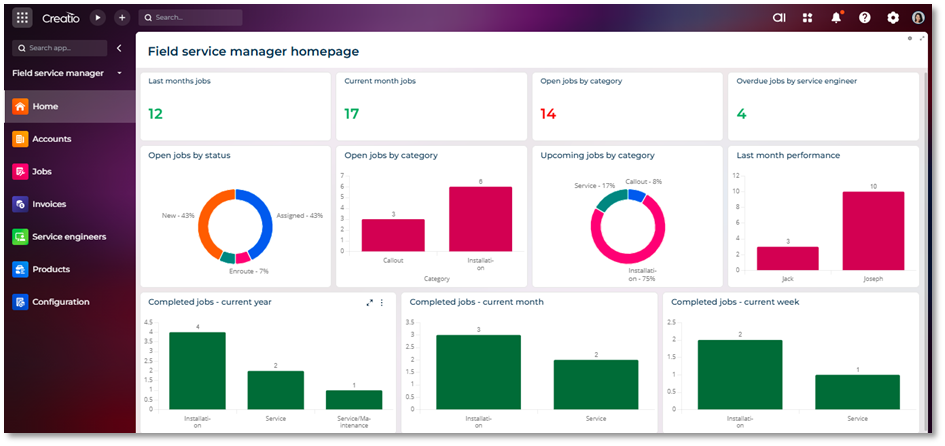Go to the Accounts section
Screen dimensions: 945x446
tap(51, 139)
